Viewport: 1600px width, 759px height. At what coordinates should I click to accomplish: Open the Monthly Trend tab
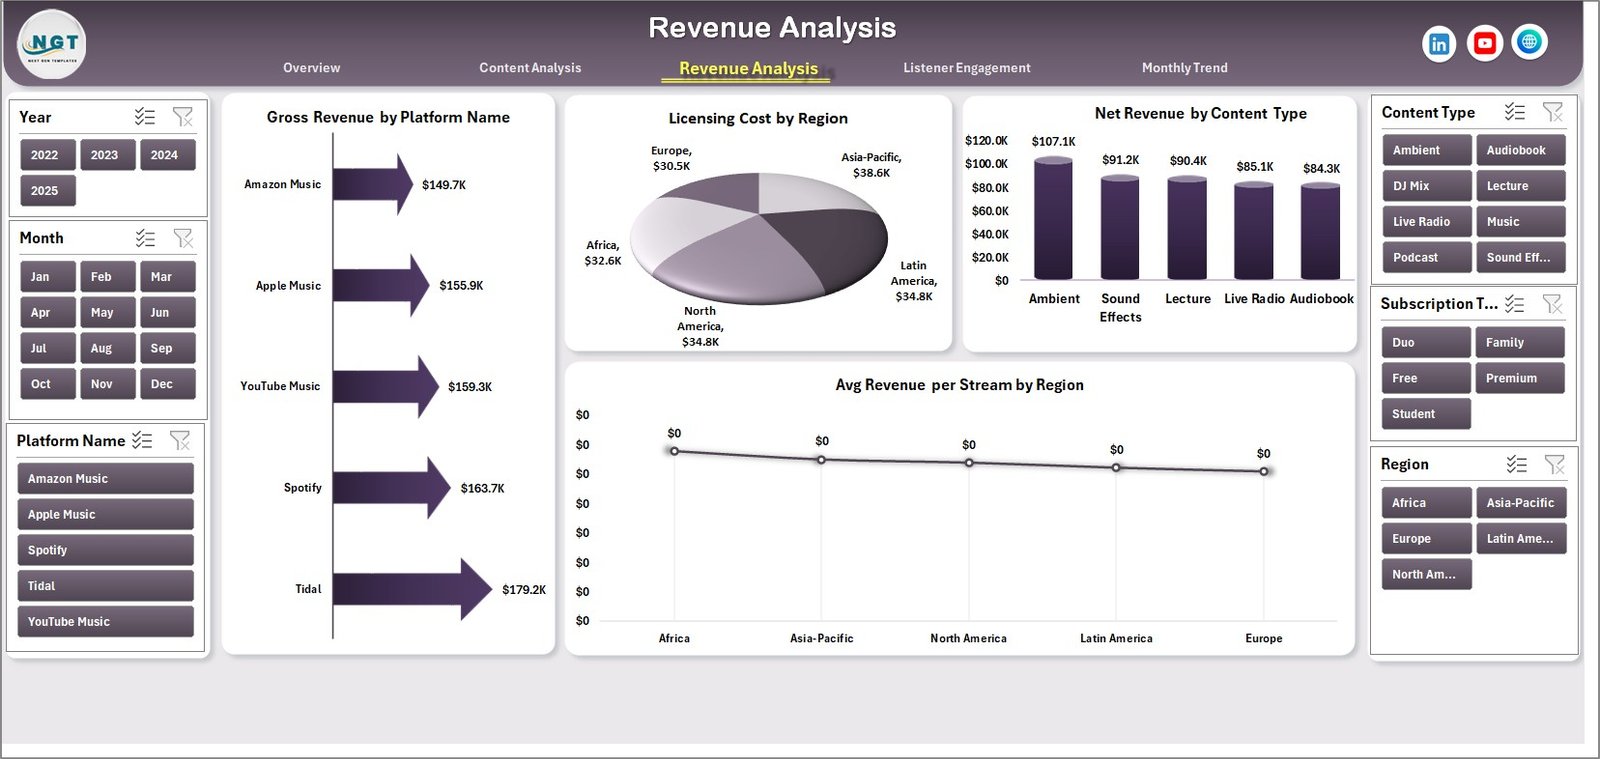[x=1184, y=68]
